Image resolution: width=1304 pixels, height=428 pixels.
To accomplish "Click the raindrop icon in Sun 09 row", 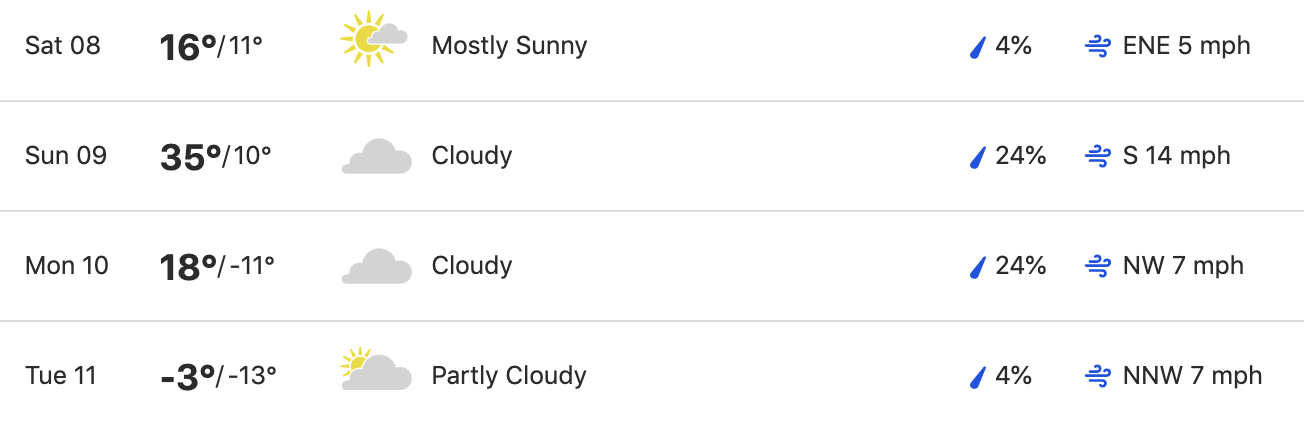I will (x=978, y=156).
